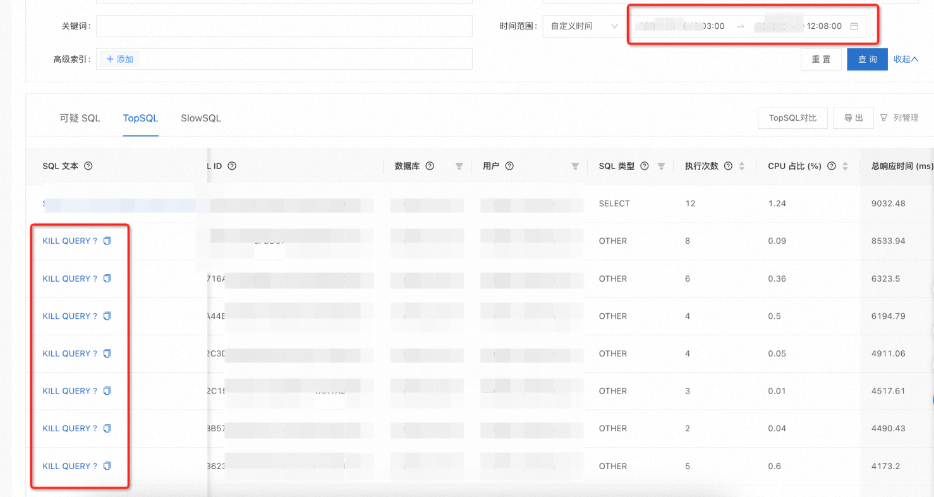The width and height of the screenshot is (934, 497).
Task: Copy SQL text in the 6194.79 row
Action: point(107,316)
